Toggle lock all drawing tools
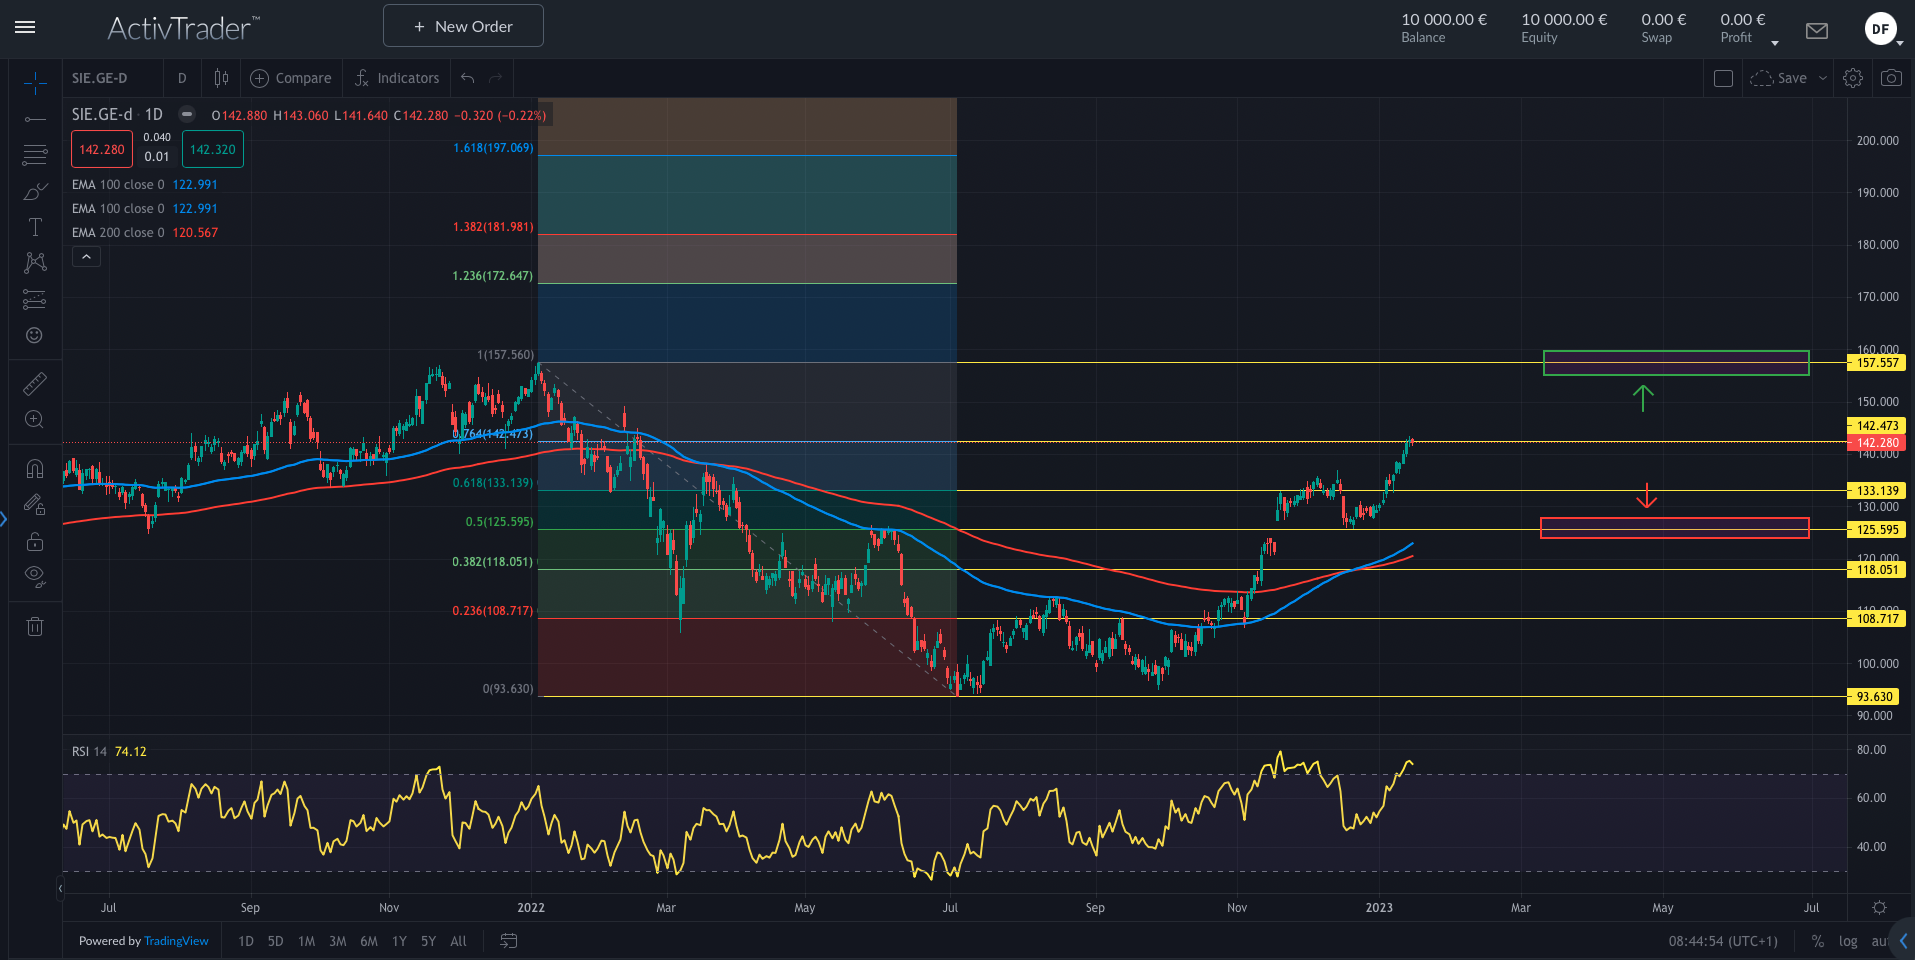The height and width of the screenshot is (960, 1915). pos(35,541)
